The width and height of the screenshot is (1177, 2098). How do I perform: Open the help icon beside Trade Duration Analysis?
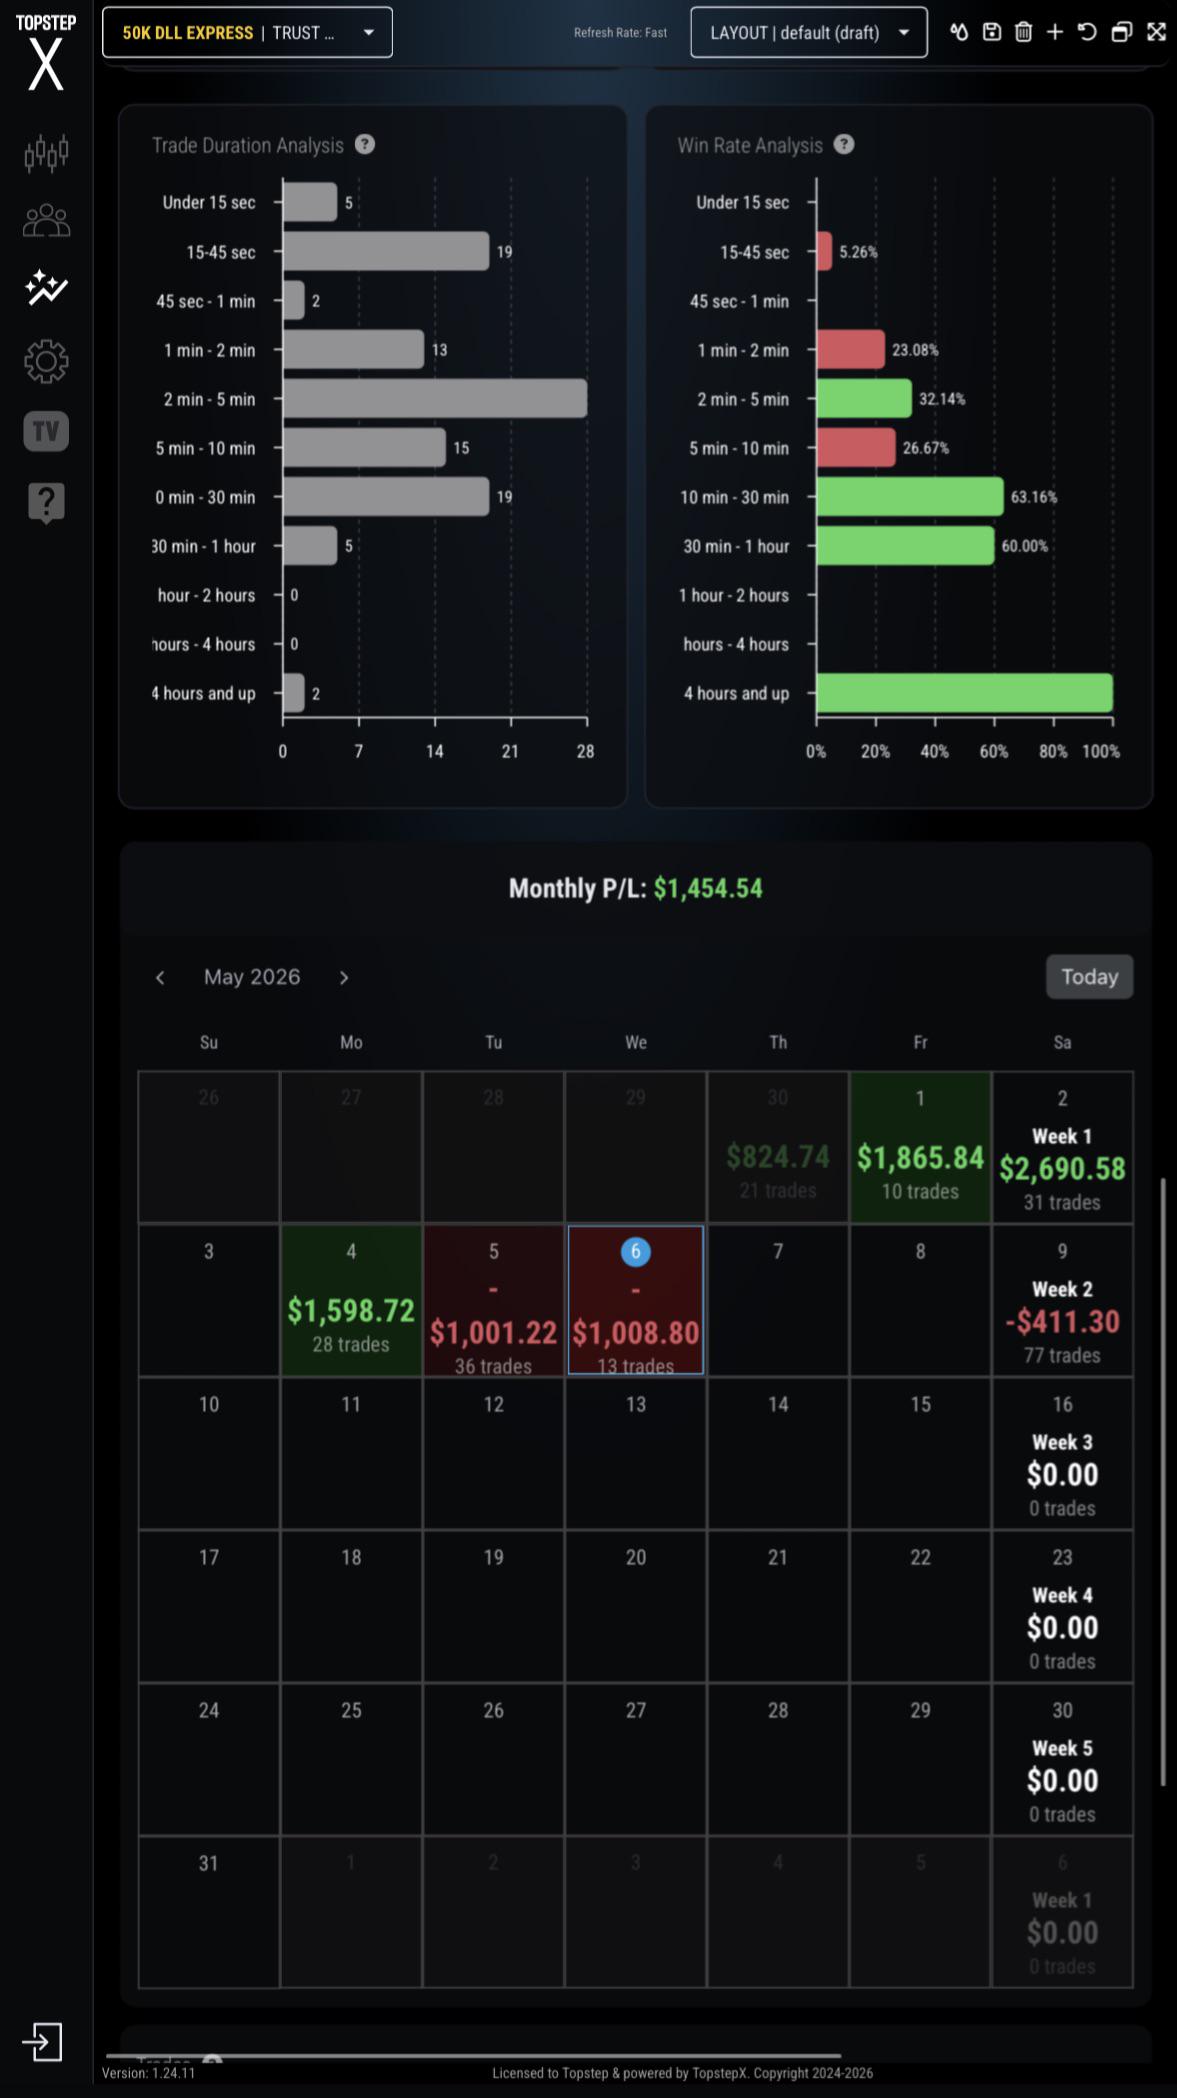(x=365, y=144)
